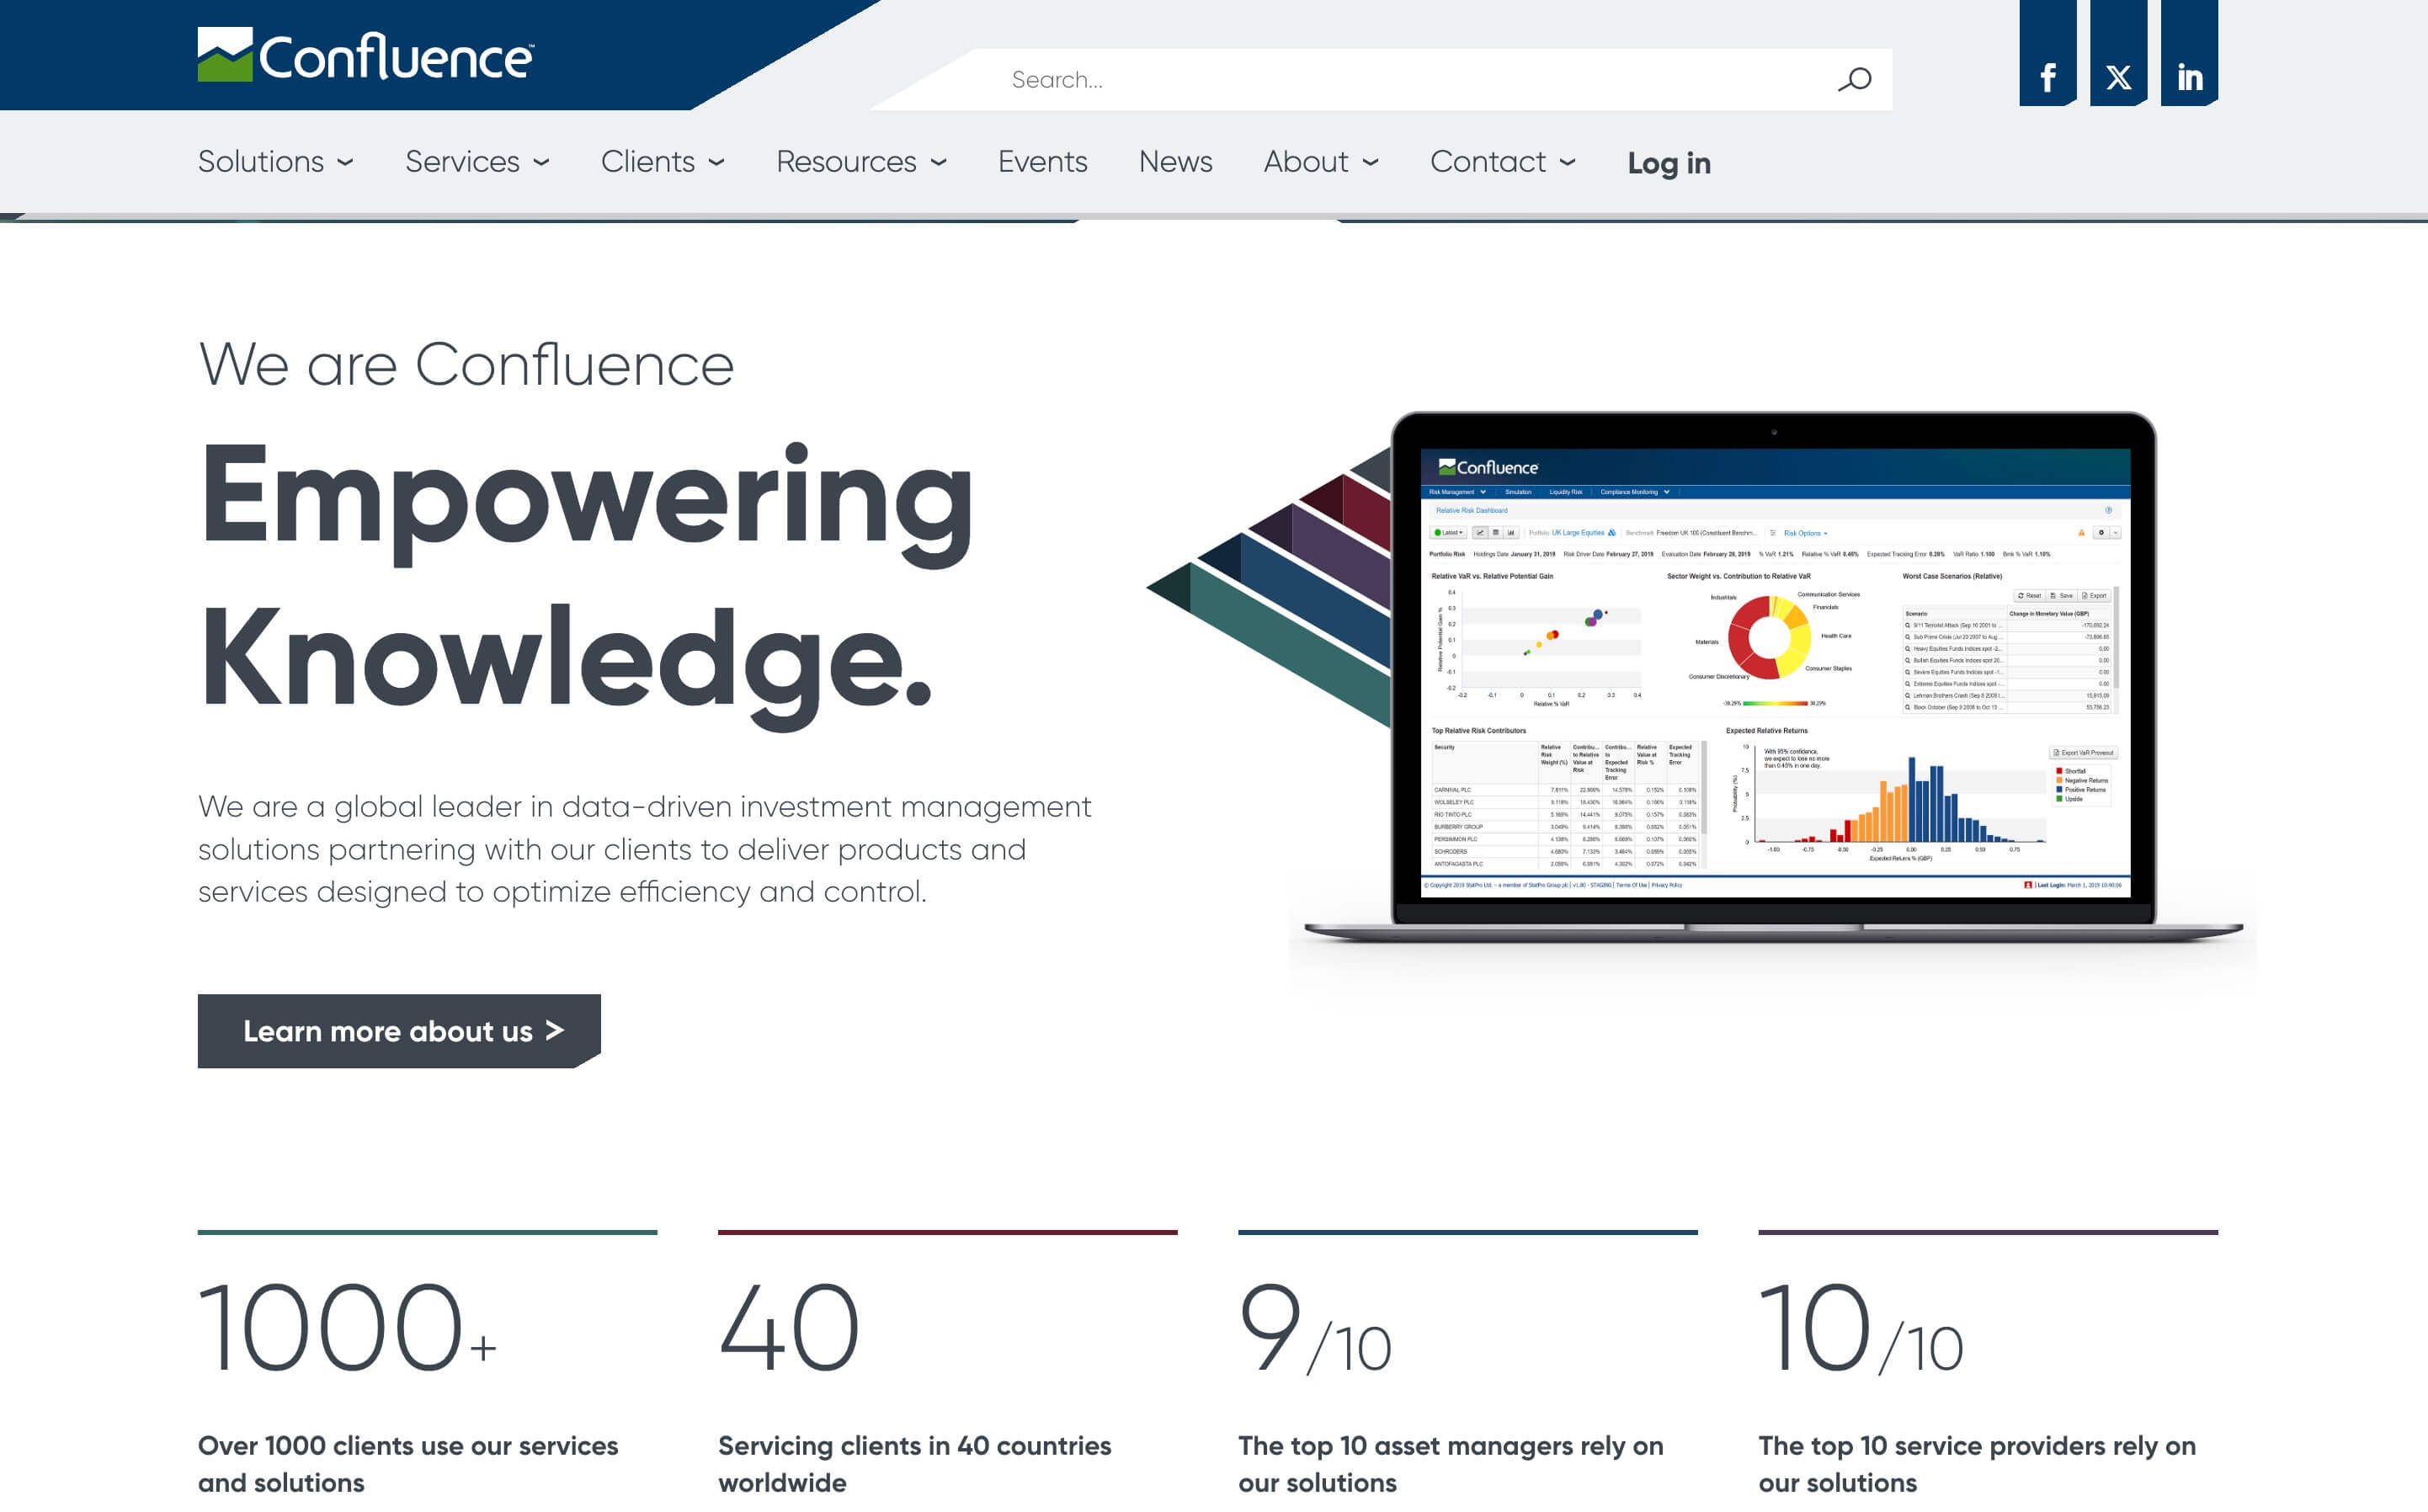2428x1512 pixels.
Task: Open the Facebook social icon
Action: (2047, 53)
